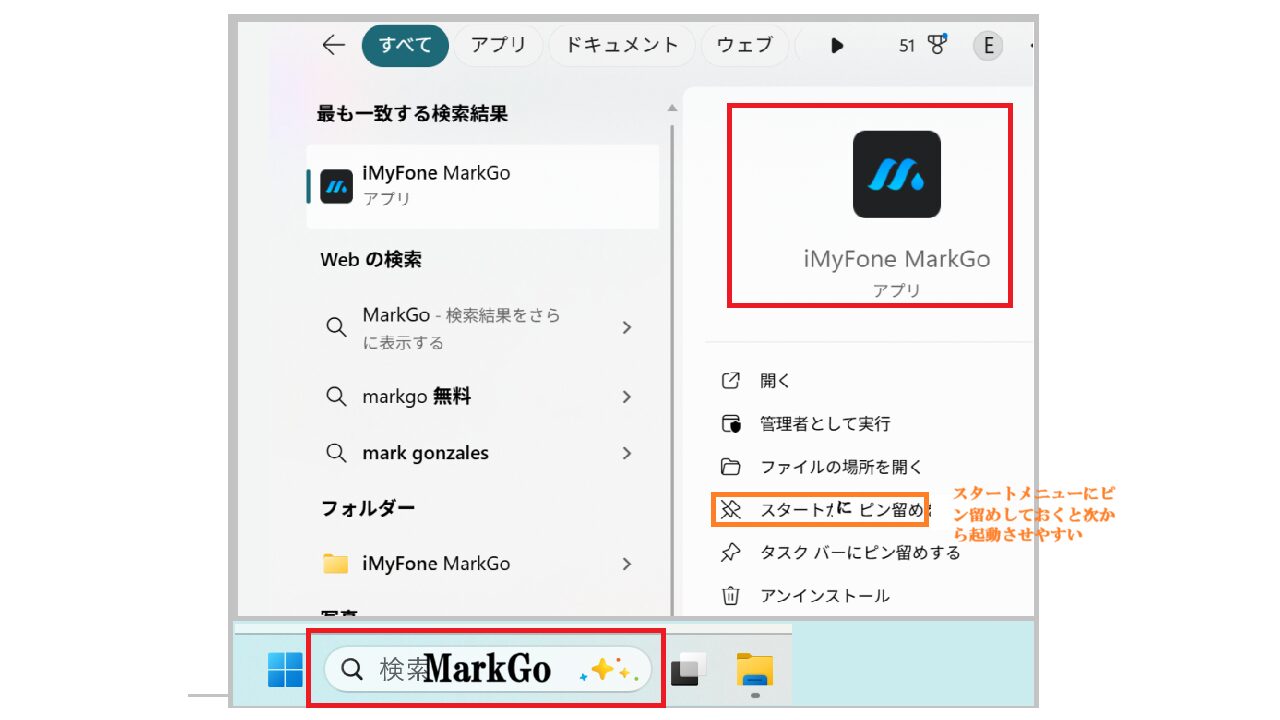Choose ファイルの場所を開く
Screen dimensions: 1280x720
(x=841, y=467)
